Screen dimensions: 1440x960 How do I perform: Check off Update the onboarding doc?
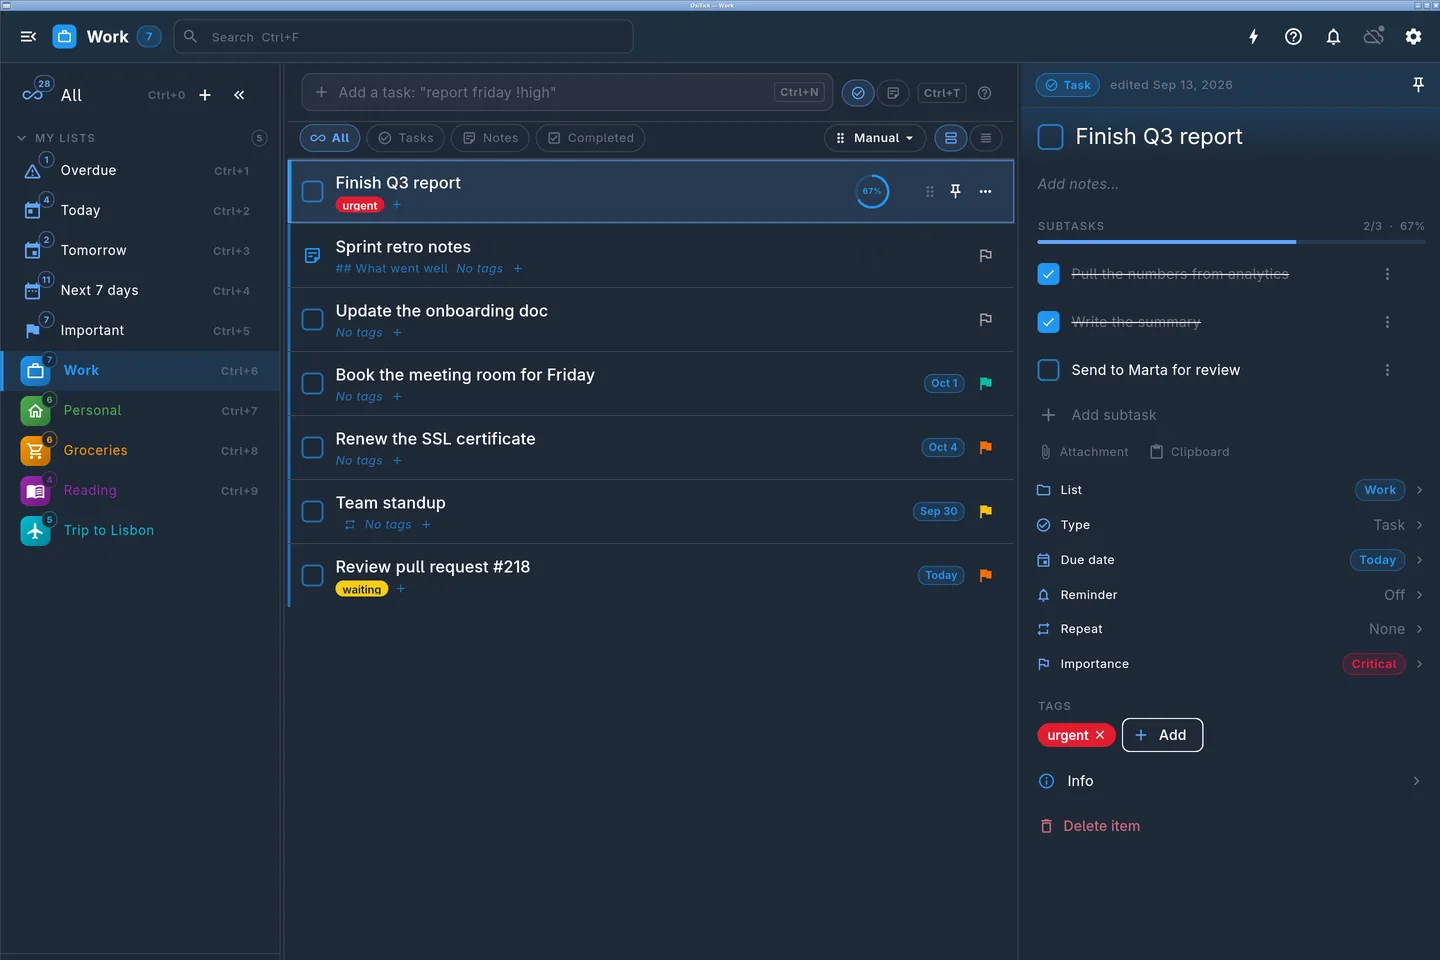click(313, 320)
